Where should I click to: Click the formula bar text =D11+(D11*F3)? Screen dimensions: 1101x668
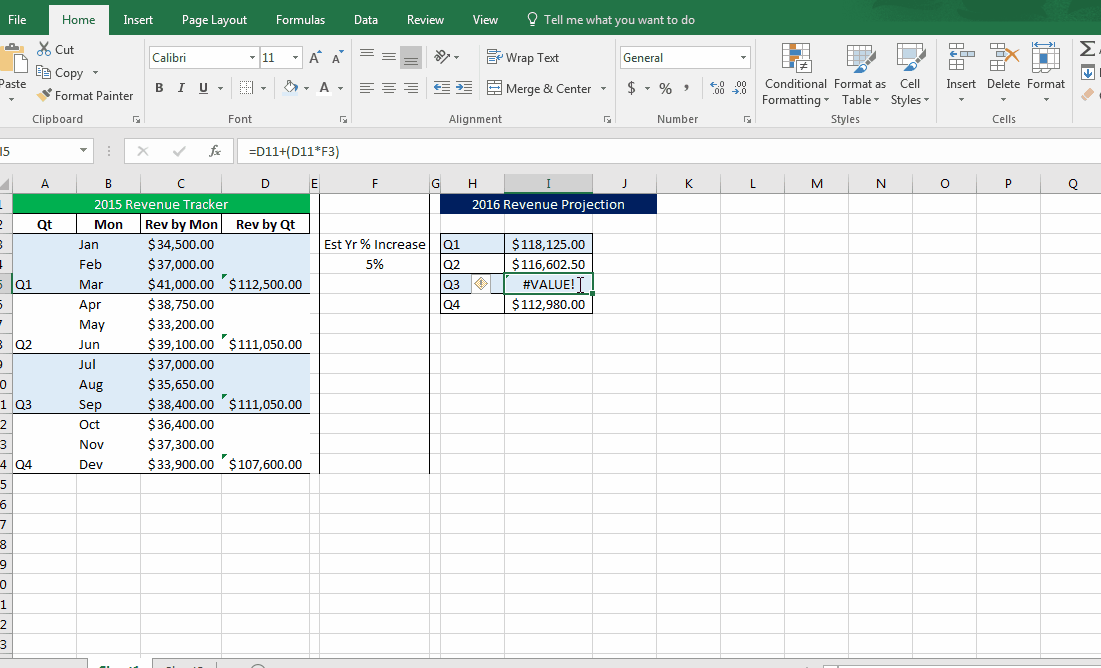(294, 151)
